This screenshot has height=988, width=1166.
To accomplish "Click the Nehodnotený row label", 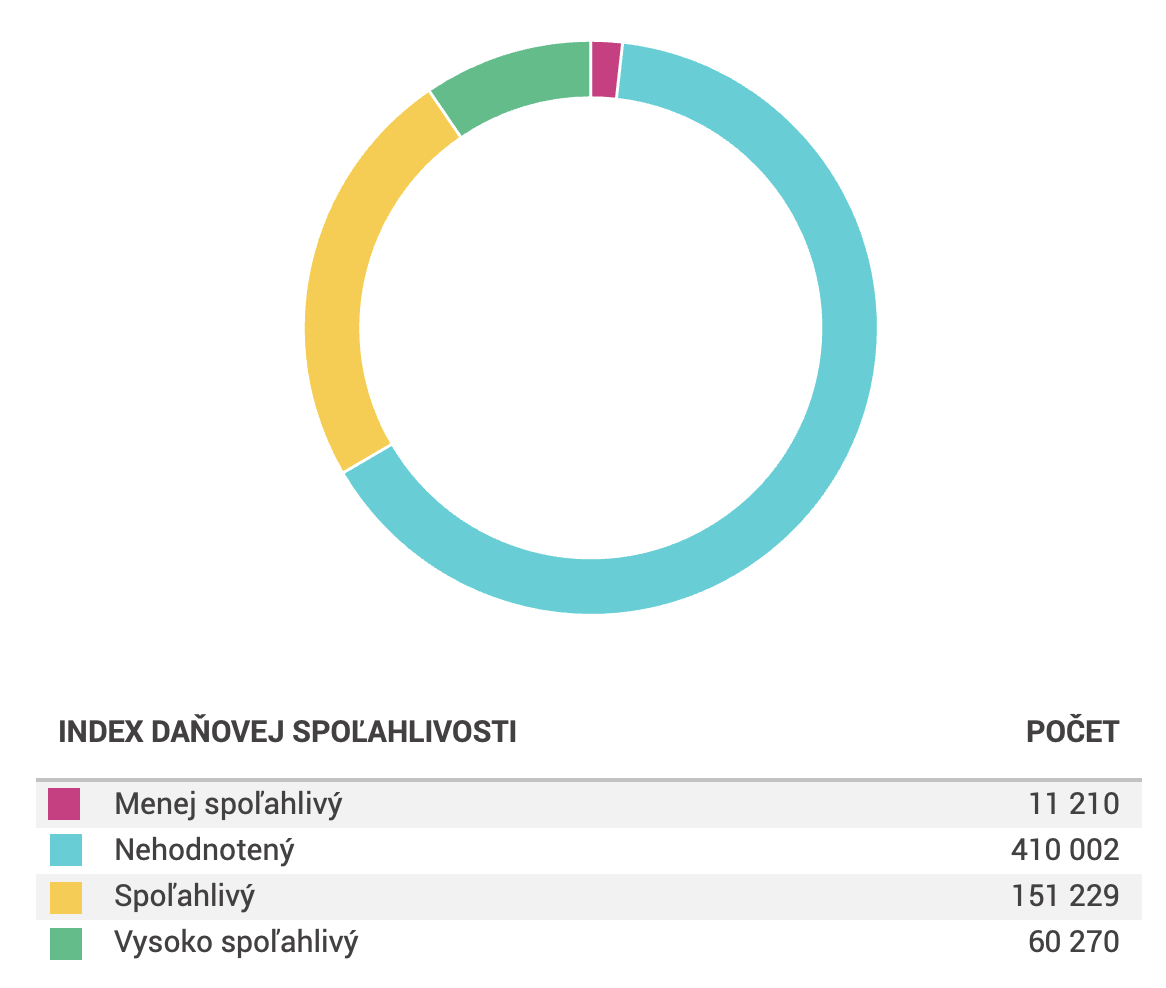I will (x=204, y=850).
